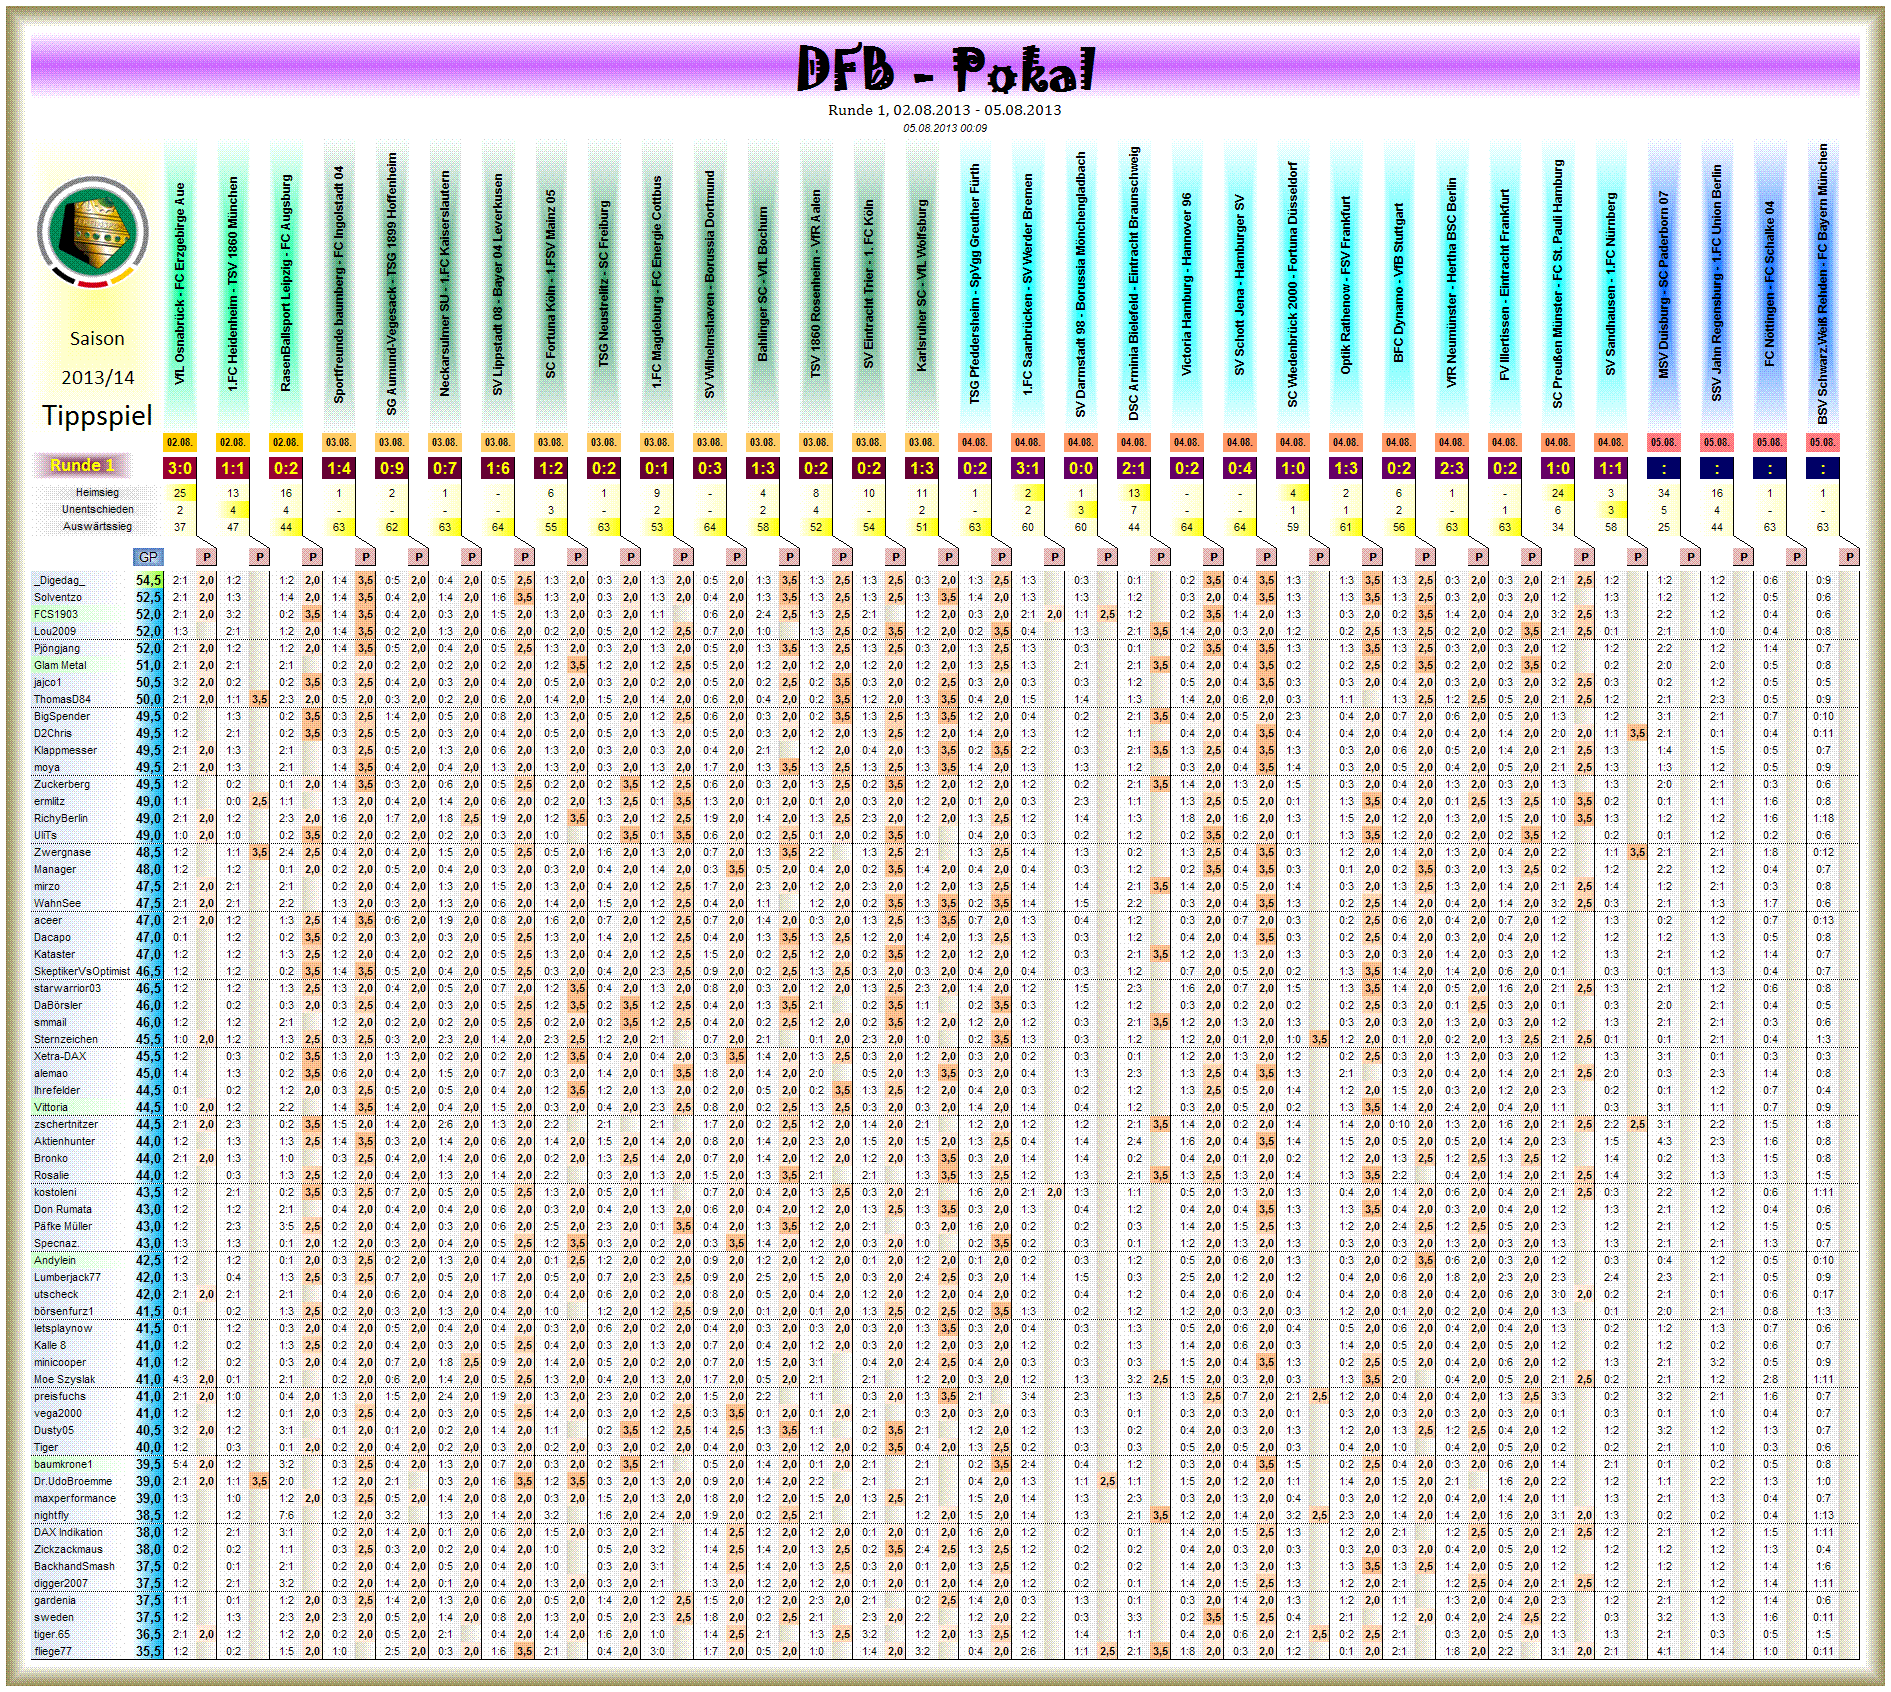Image resolution: width=1891 pixels, height=1692 pixels.
Task: Select the 'Runde 1, 02.08.2013 - 05.08.2013' subtitle
Action: pos(944,110)
